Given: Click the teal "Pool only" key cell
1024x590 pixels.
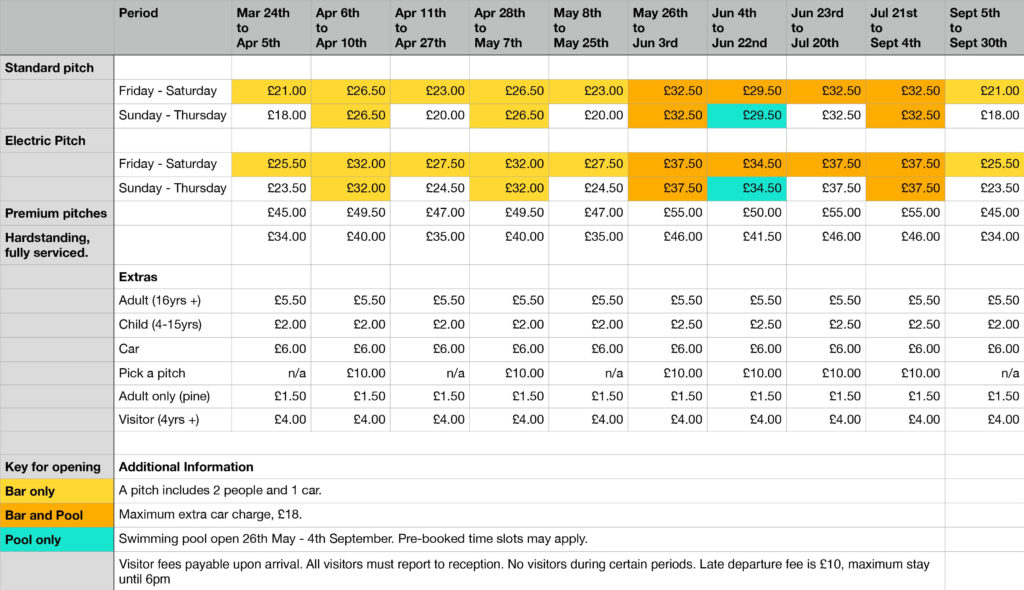Looking at the screenshot, I should point(57,540).
